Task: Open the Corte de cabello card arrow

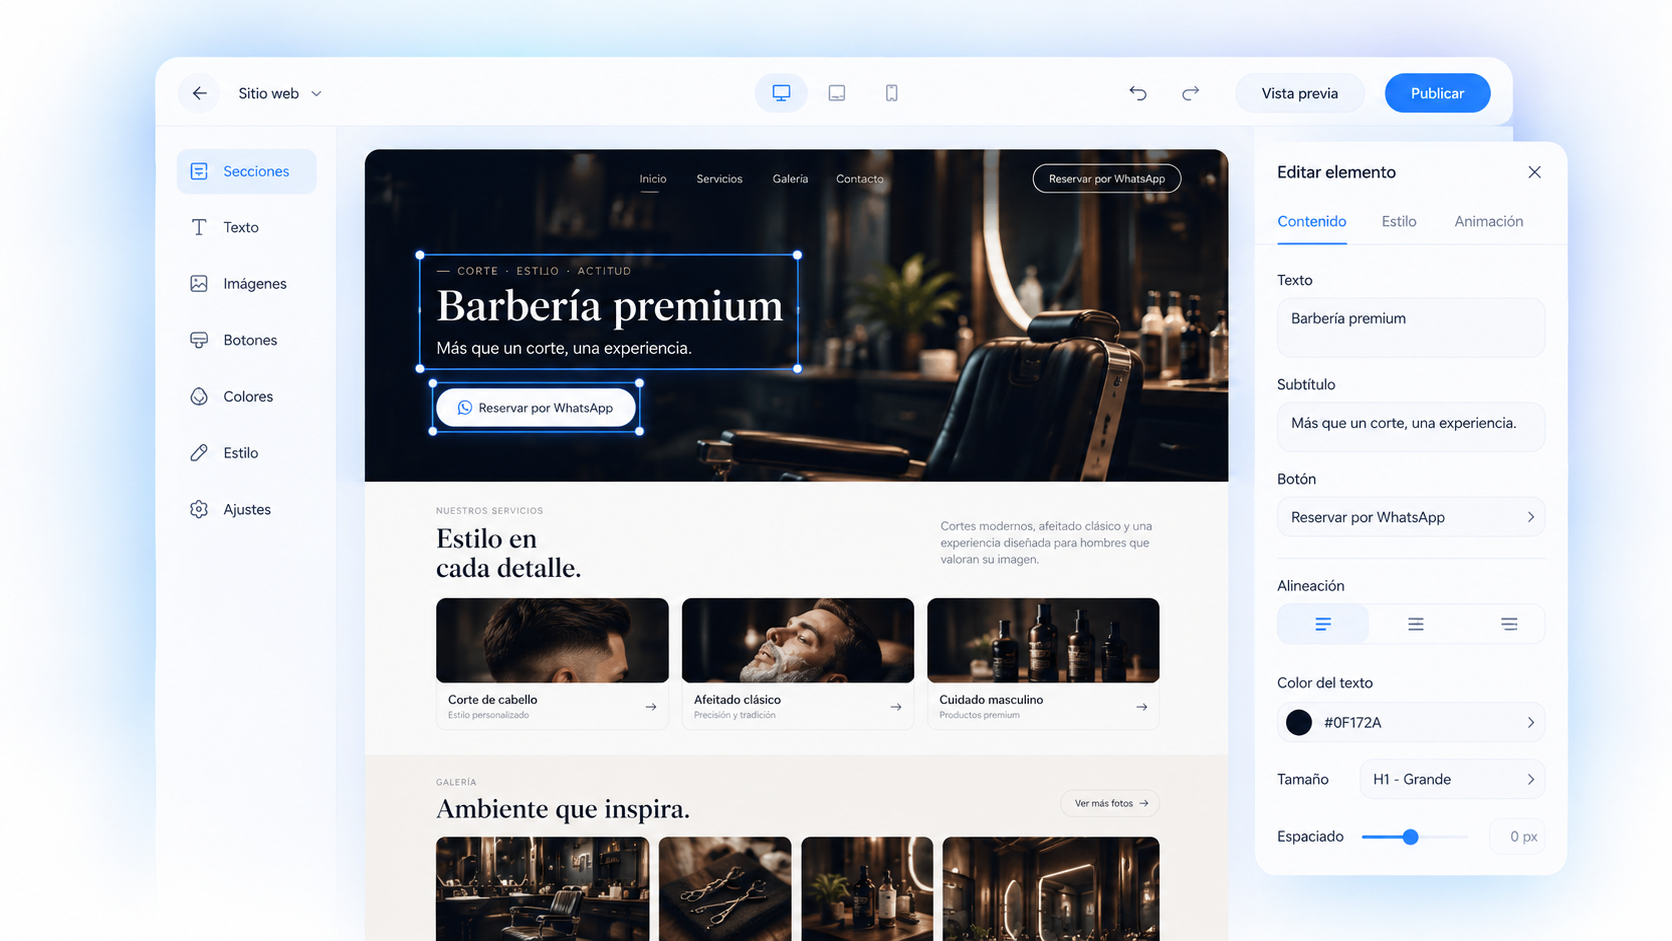Action: (x=650, y=707)
